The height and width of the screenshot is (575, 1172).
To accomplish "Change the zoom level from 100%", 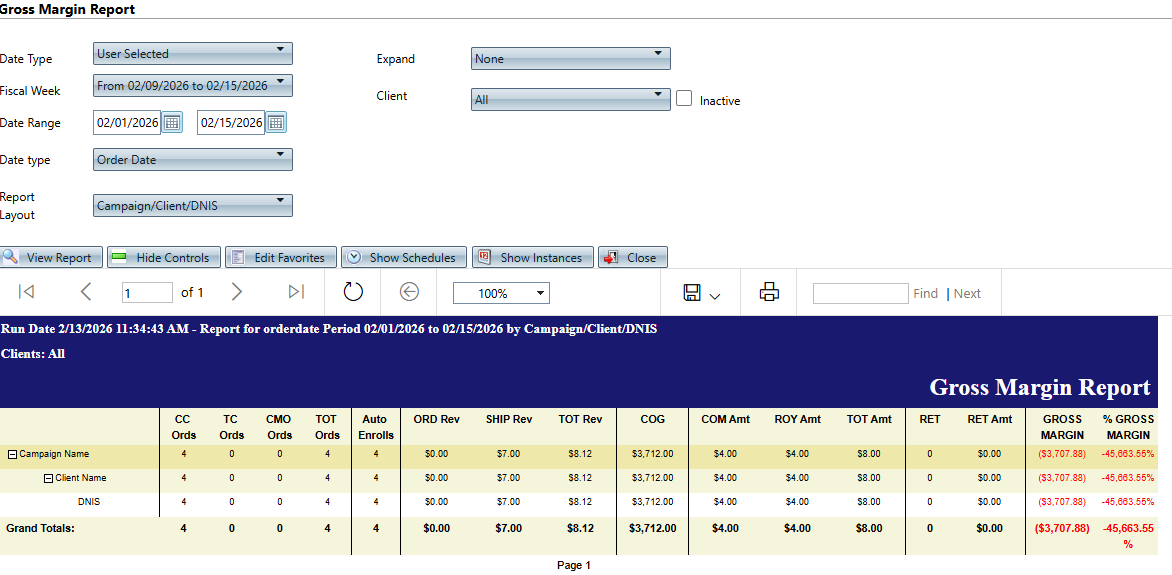I will pyautogui.click(x=500, y=293).
